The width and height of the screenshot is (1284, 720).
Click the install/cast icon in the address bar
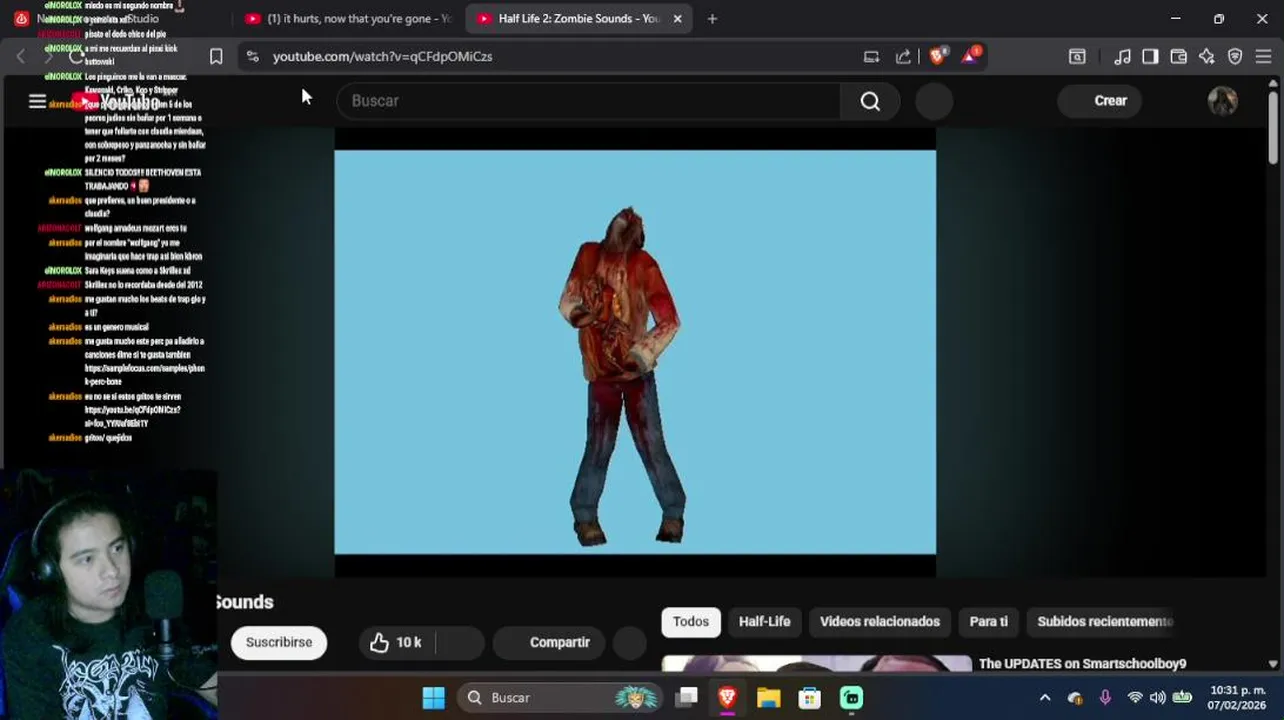871,57
